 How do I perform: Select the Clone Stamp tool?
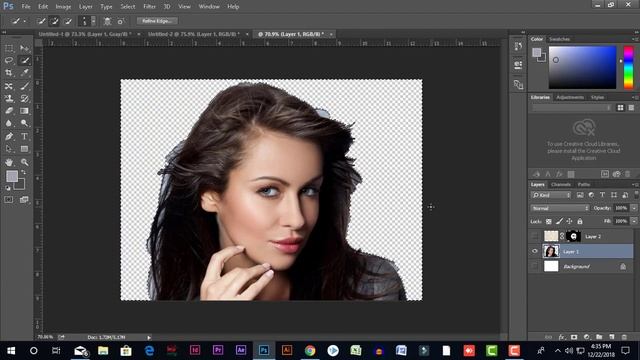(9, 98)
